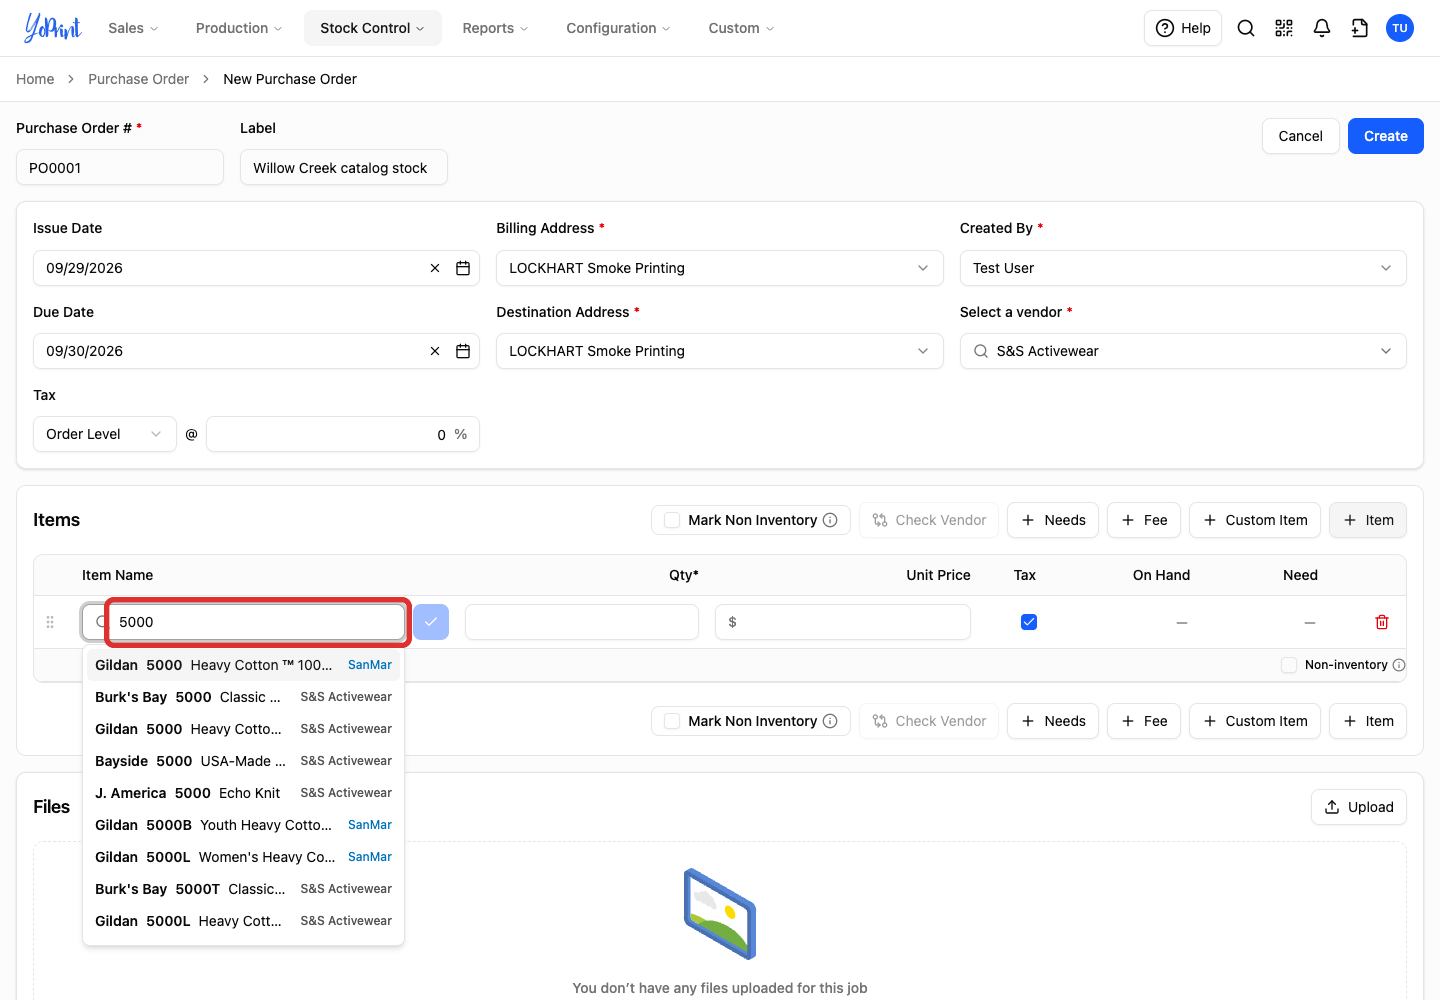Open the Sales menu

[x=133, y=28]
